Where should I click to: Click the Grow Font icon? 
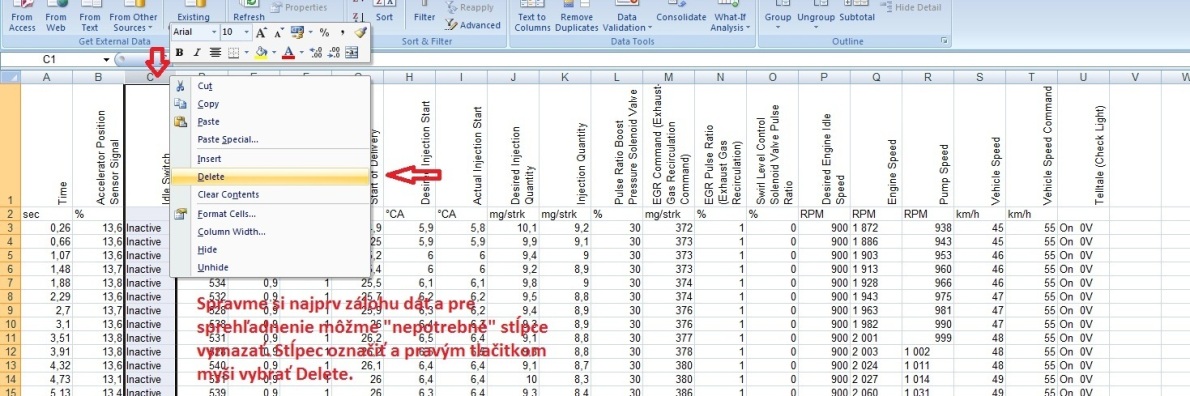click(261, 33)
